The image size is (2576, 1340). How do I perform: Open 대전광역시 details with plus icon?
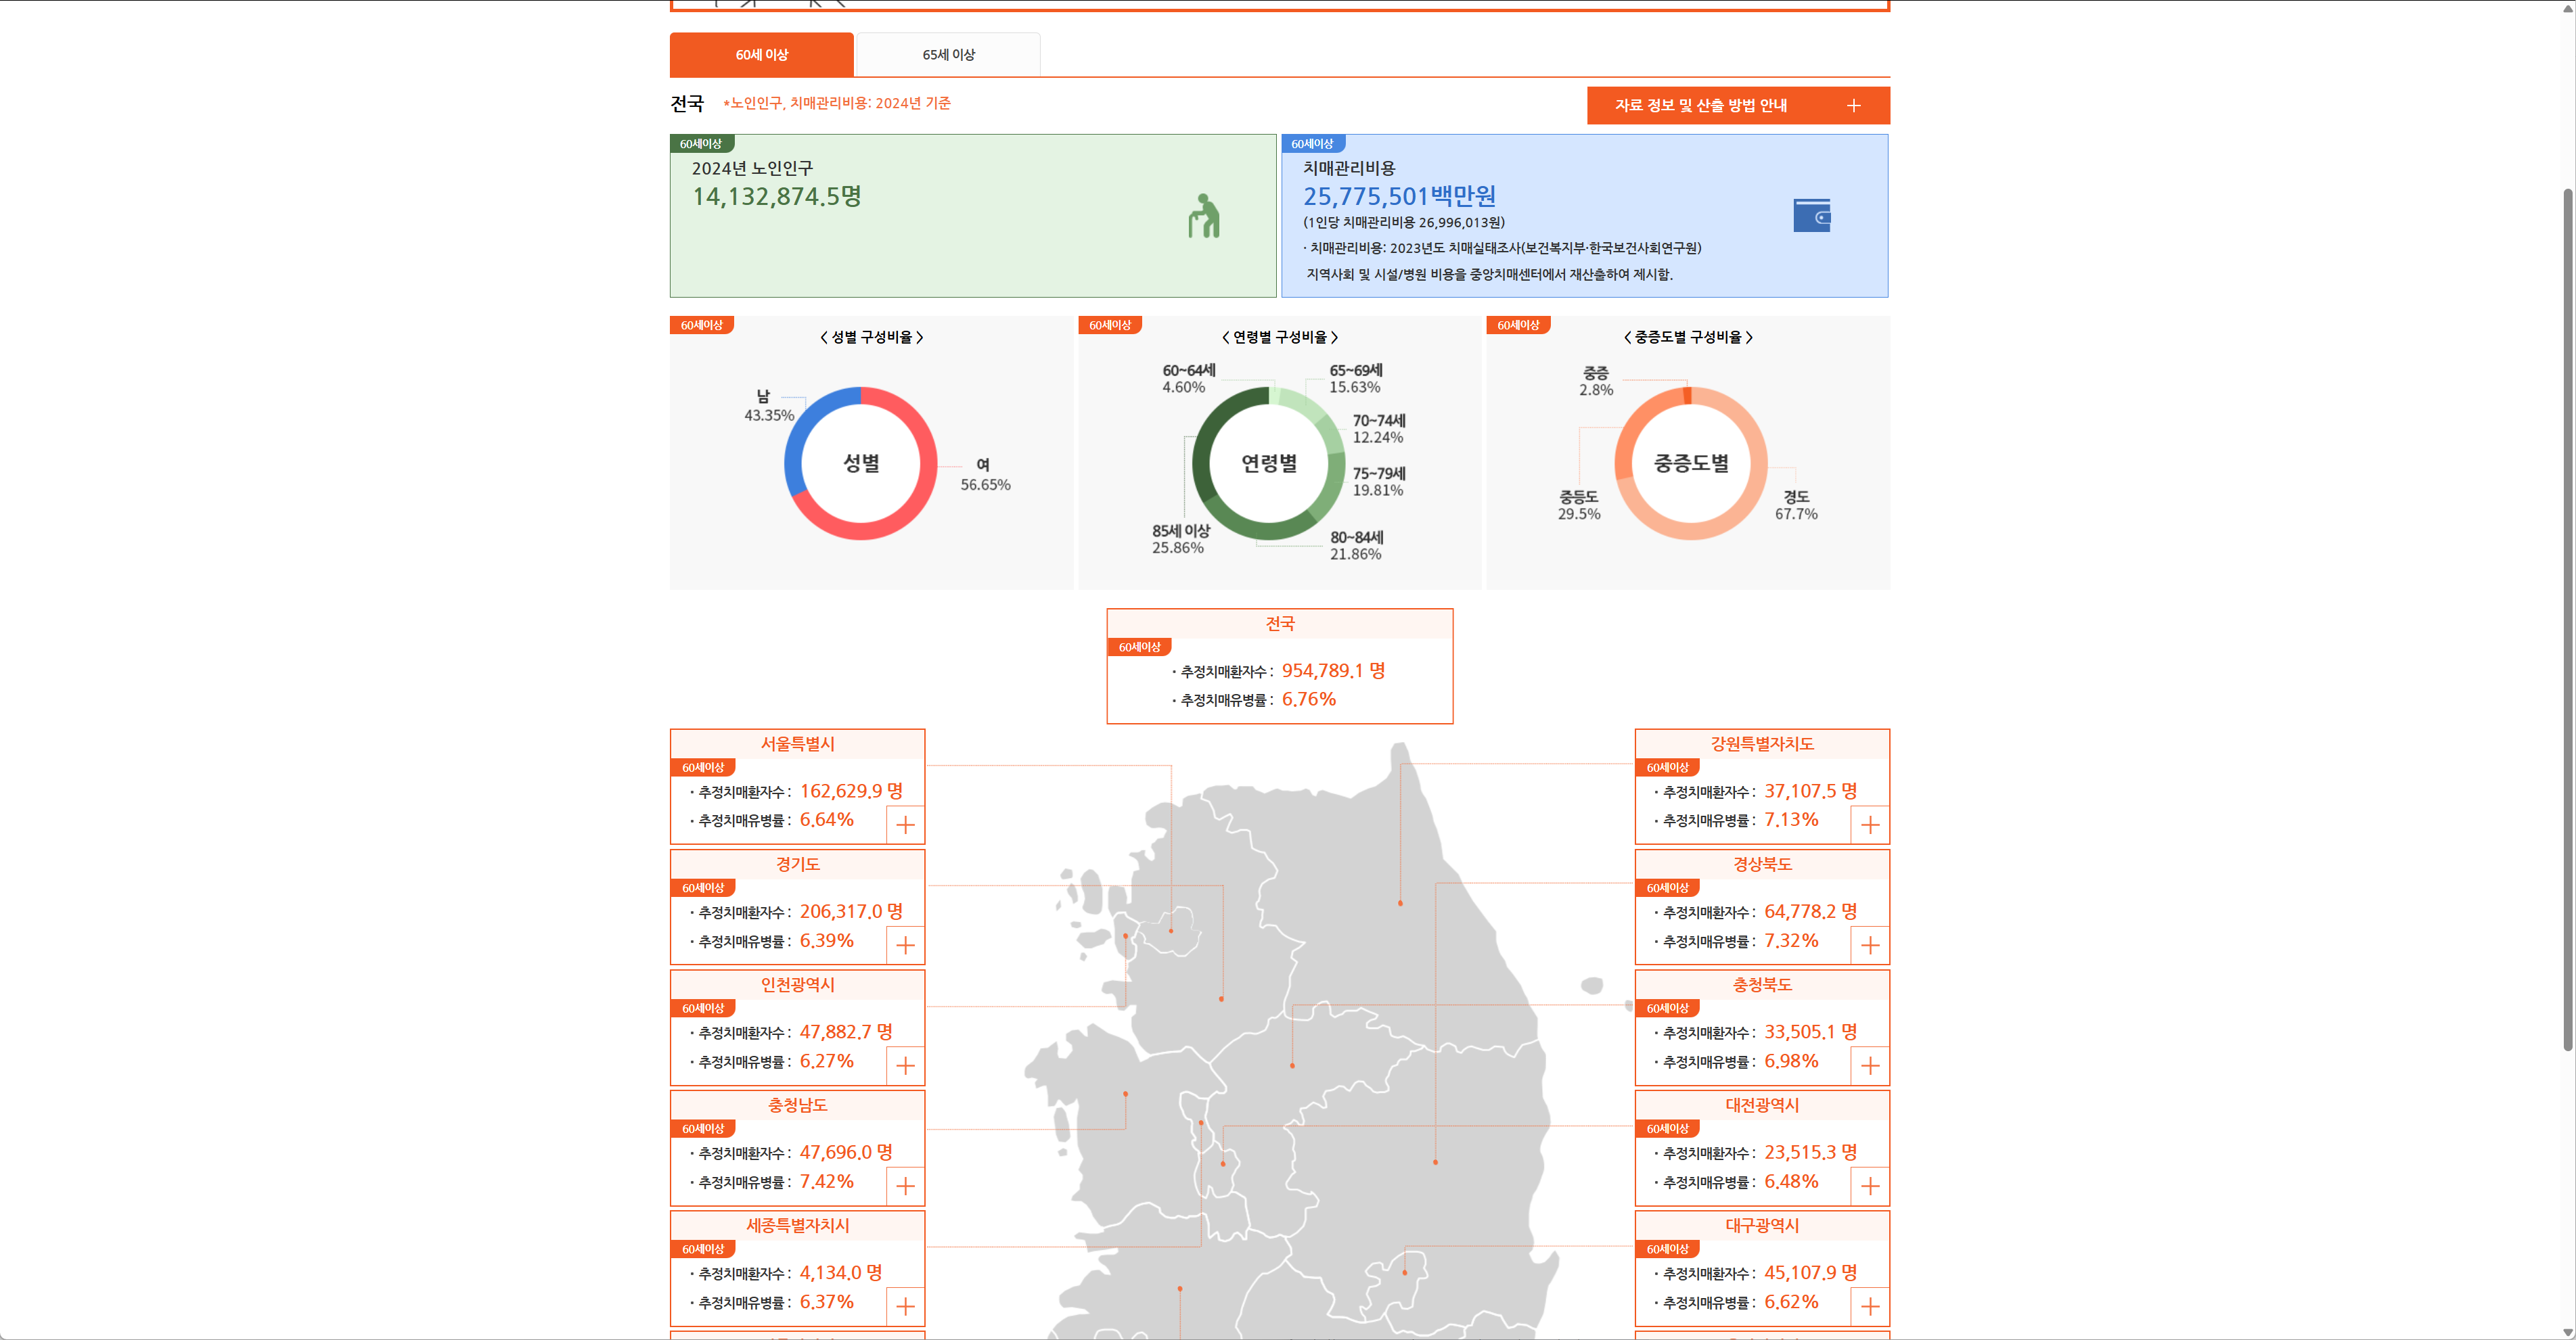1870,1186
